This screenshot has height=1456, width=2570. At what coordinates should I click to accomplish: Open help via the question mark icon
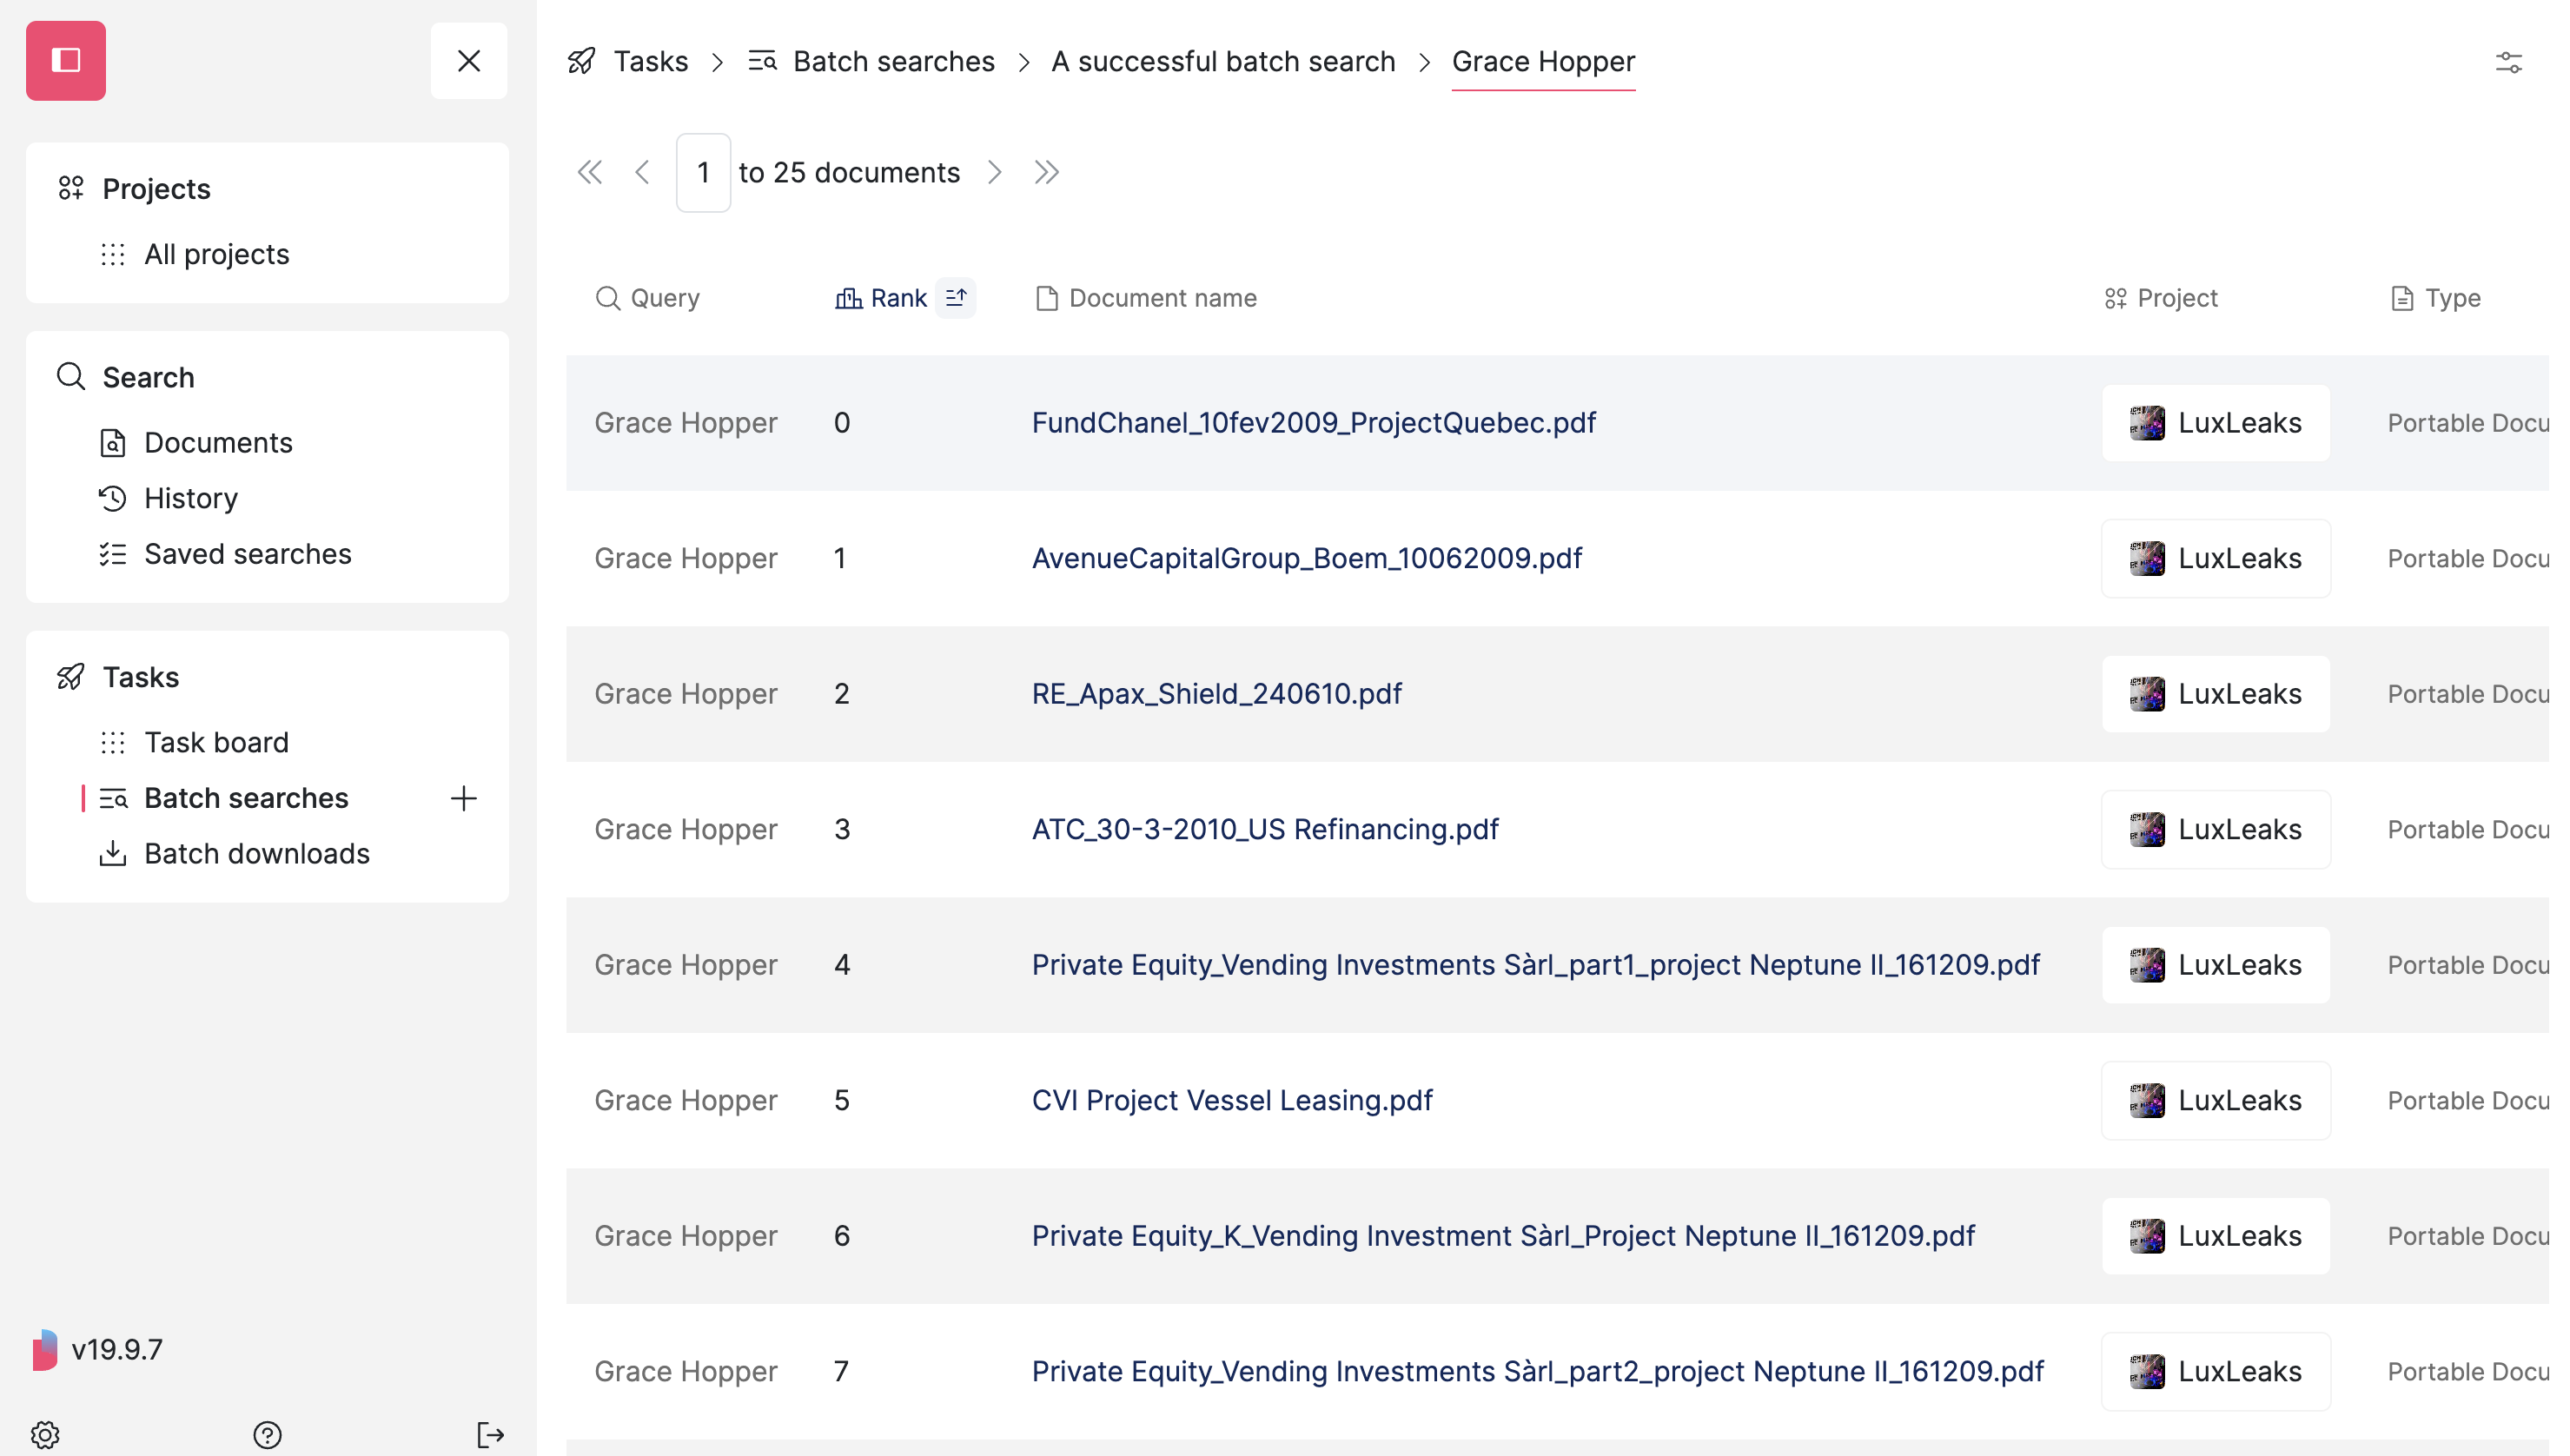(268, 1434)
